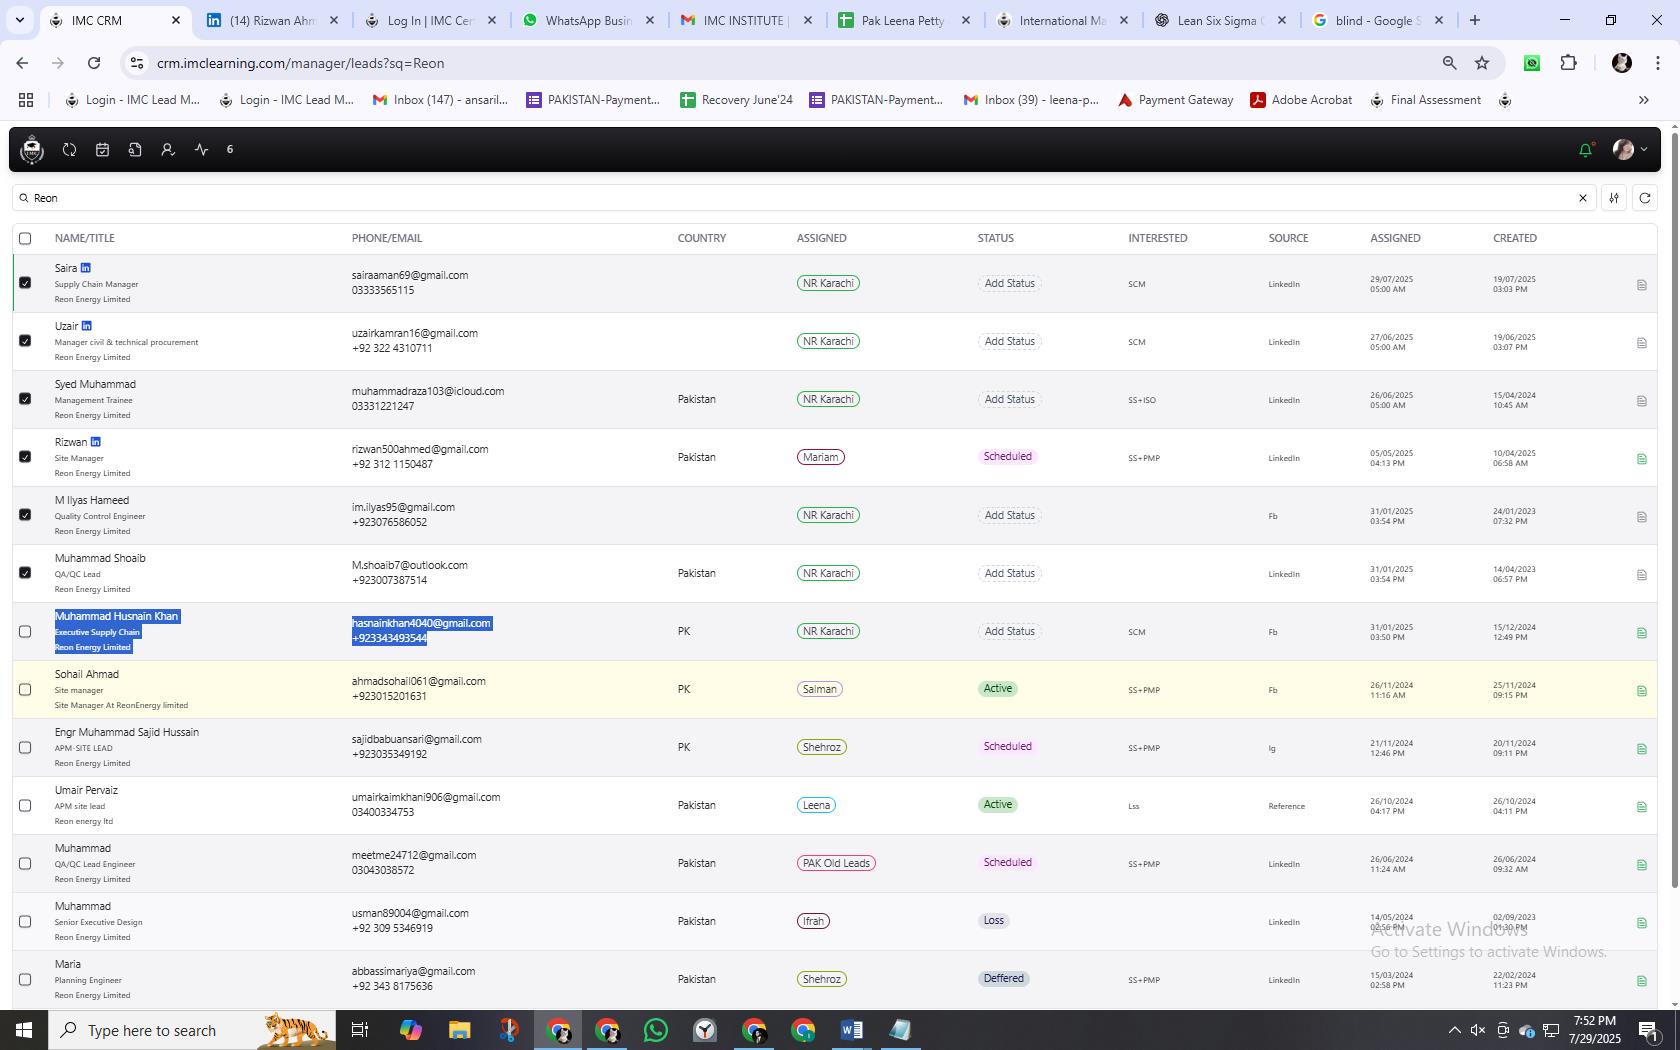Image resolution: width=1680 pixels, height=1050 pixels.
Task: Click the IMC CRM logo icon
Action: (32, 150)
